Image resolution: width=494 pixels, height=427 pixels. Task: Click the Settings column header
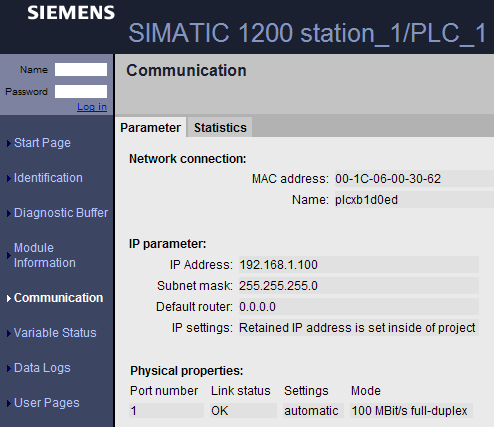click(x=306, y=391)
